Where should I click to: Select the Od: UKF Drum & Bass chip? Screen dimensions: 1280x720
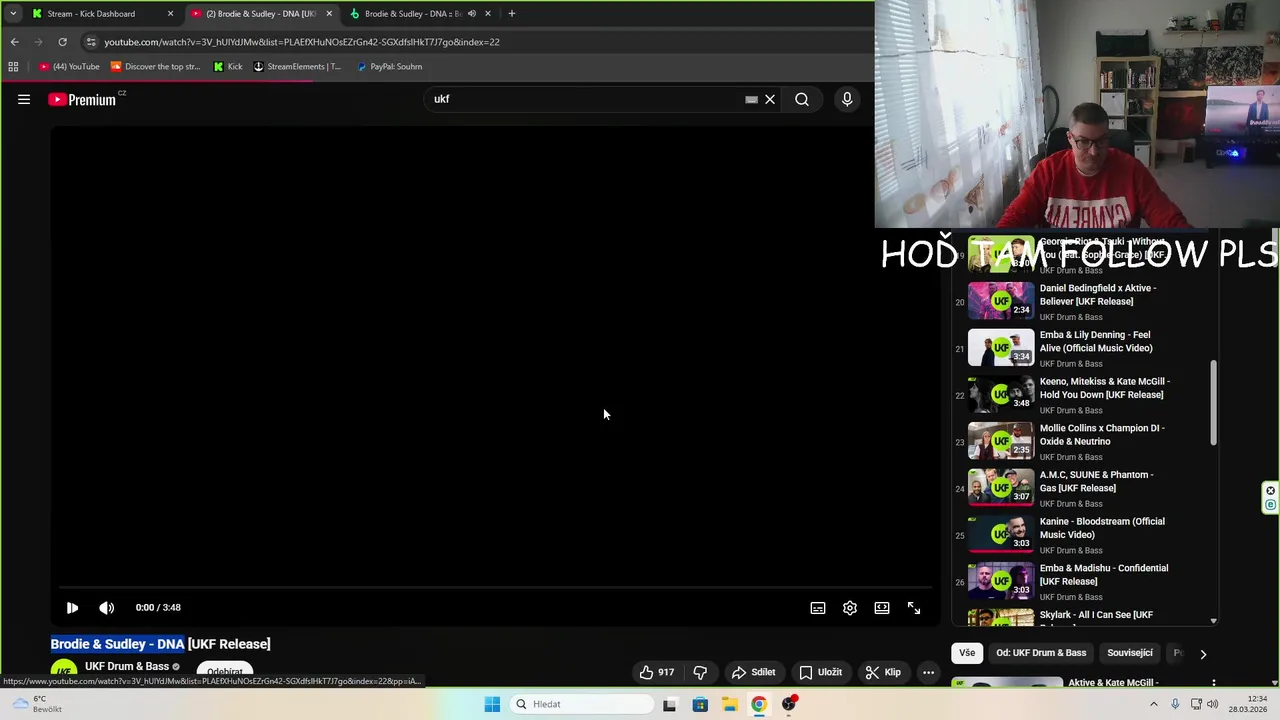point(1041,653)
